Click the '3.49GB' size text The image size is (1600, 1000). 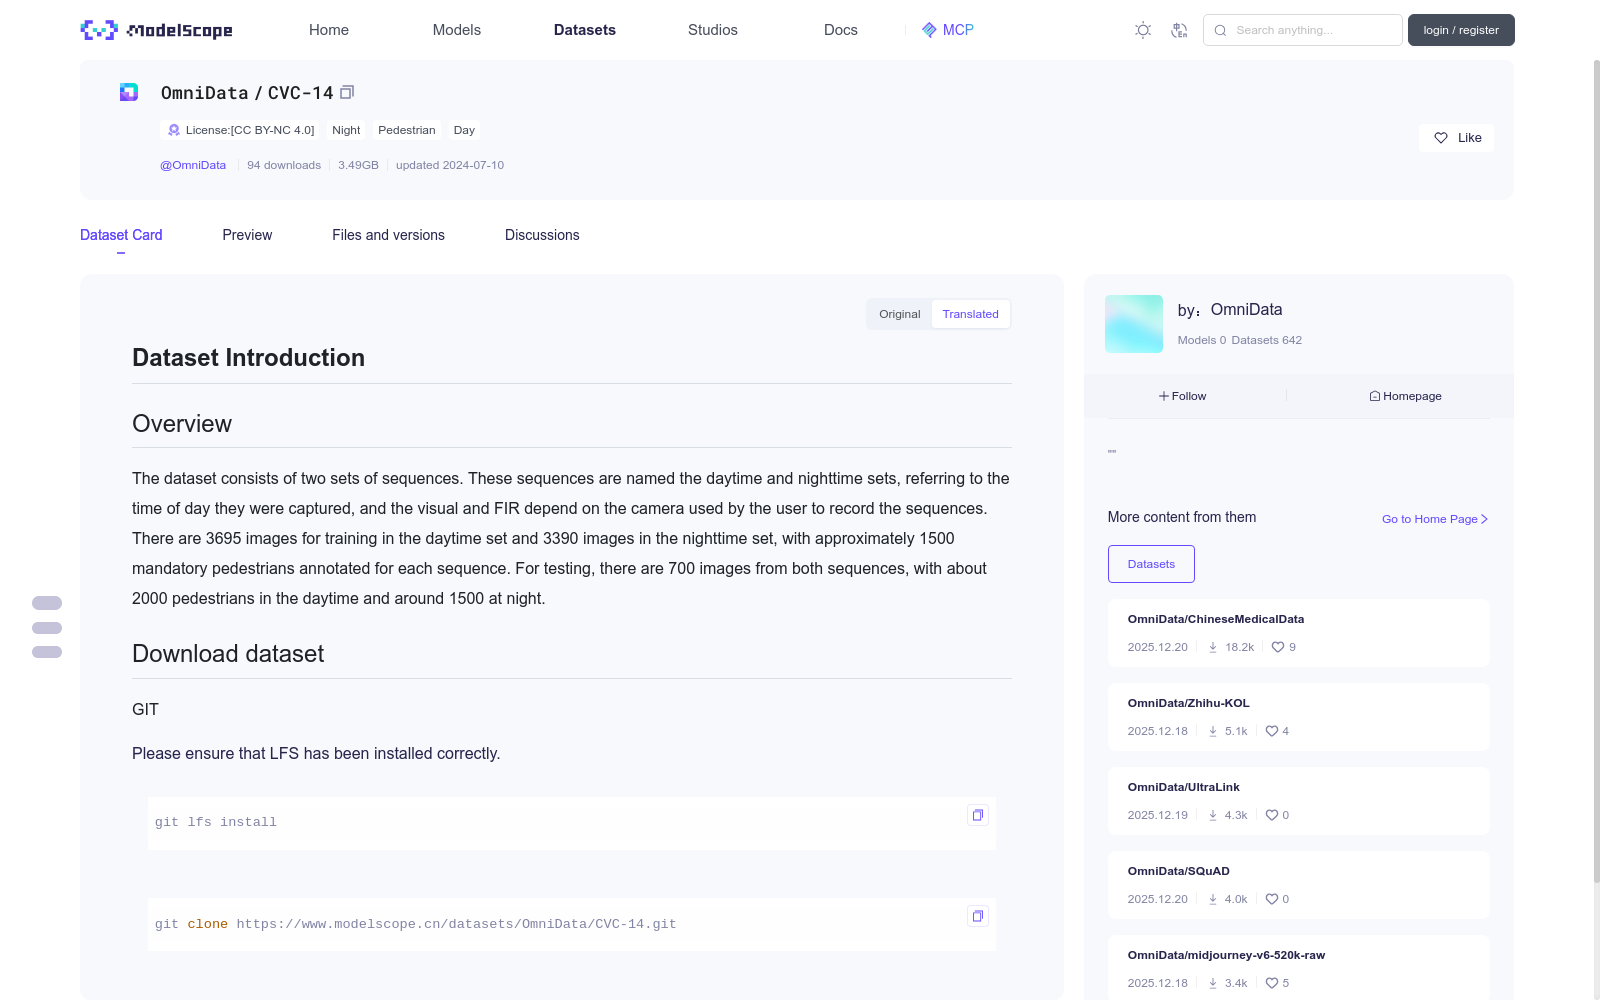click(358, 165)
